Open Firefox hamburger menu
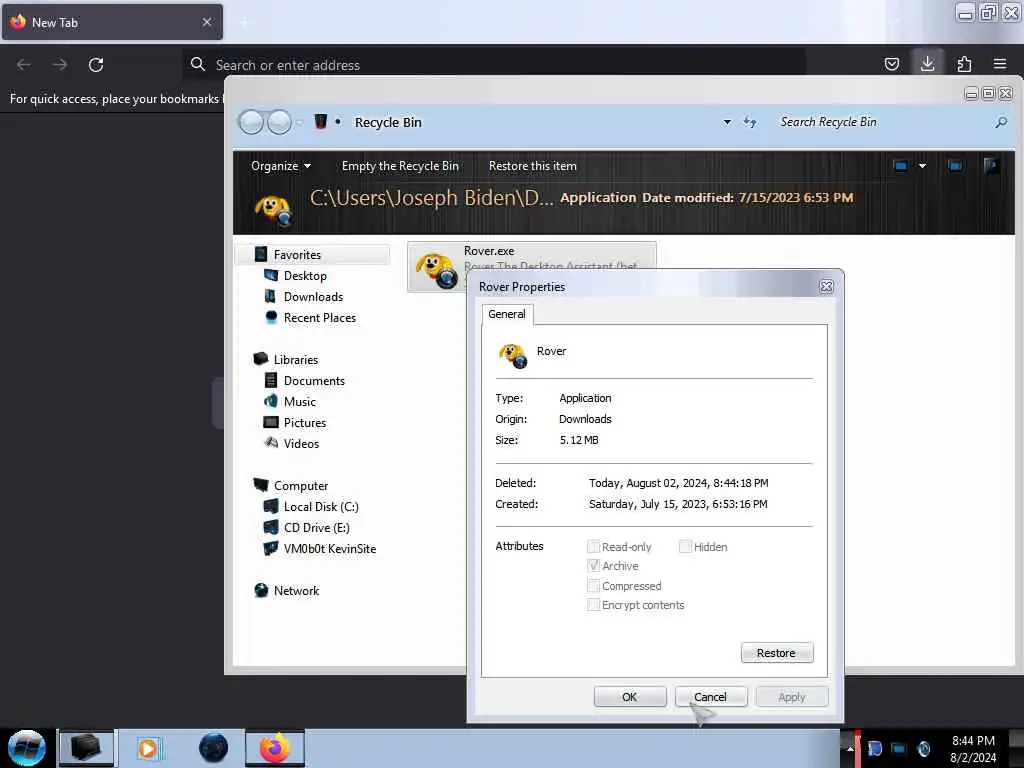1024x768 pixels. point(1000,64)
